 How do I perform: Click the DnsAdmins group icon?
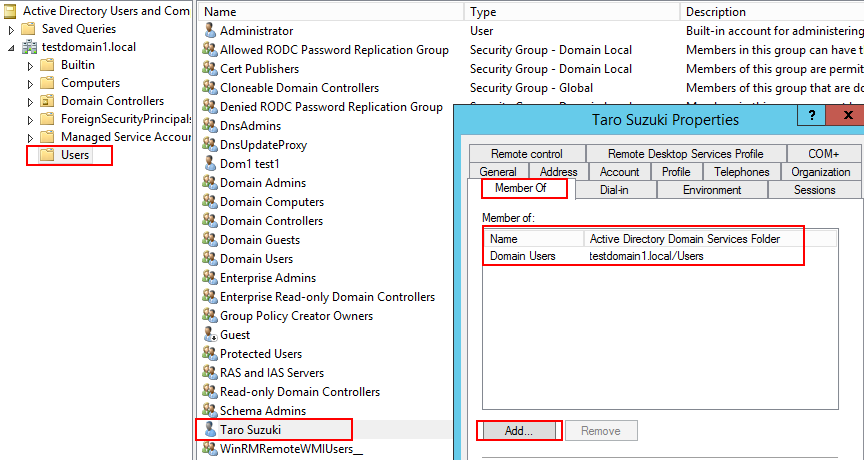point(210,126)
